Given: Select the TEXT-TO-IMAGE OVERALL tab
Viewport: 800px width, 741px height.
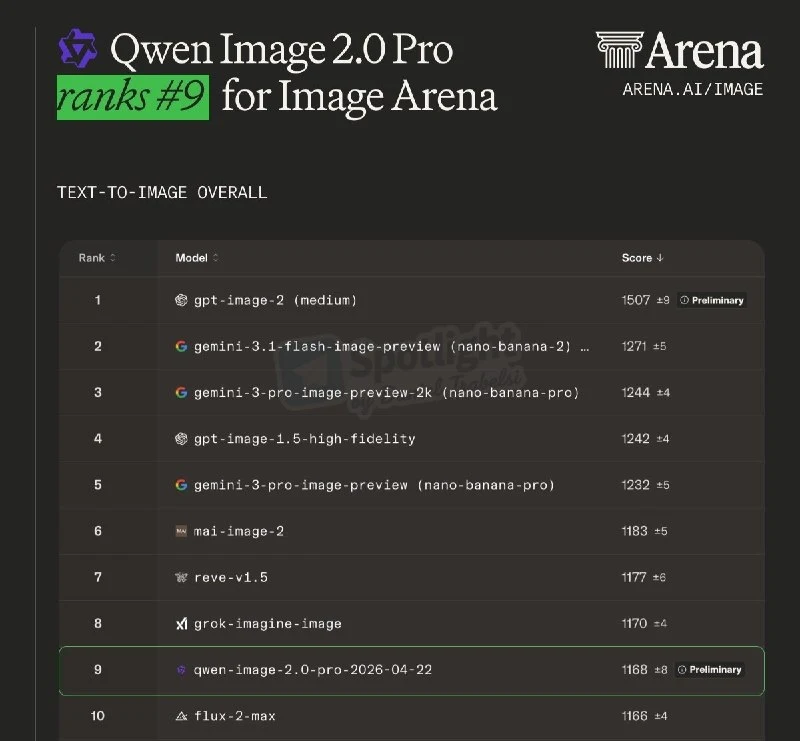Looking at the screenshot, I should pos(163,192).
